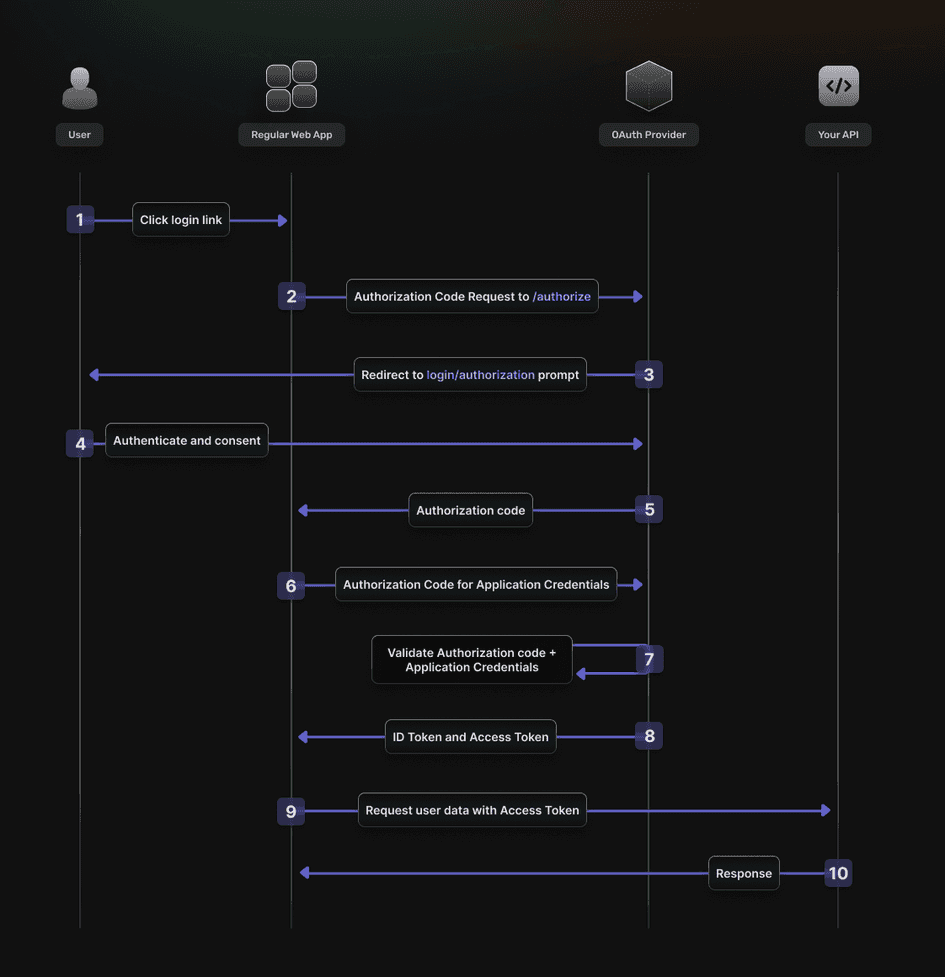Viewport: 945px width, 977px height.
Task: Click the "Authorization code" step label
Action: (470, 510)
